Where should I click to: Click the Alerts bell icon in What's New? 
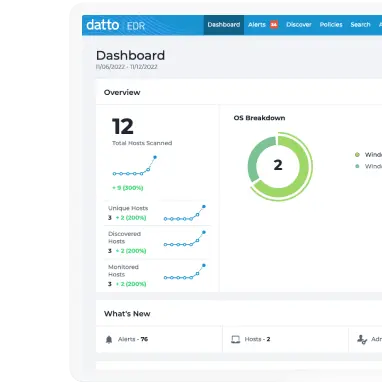coord(109,339)
